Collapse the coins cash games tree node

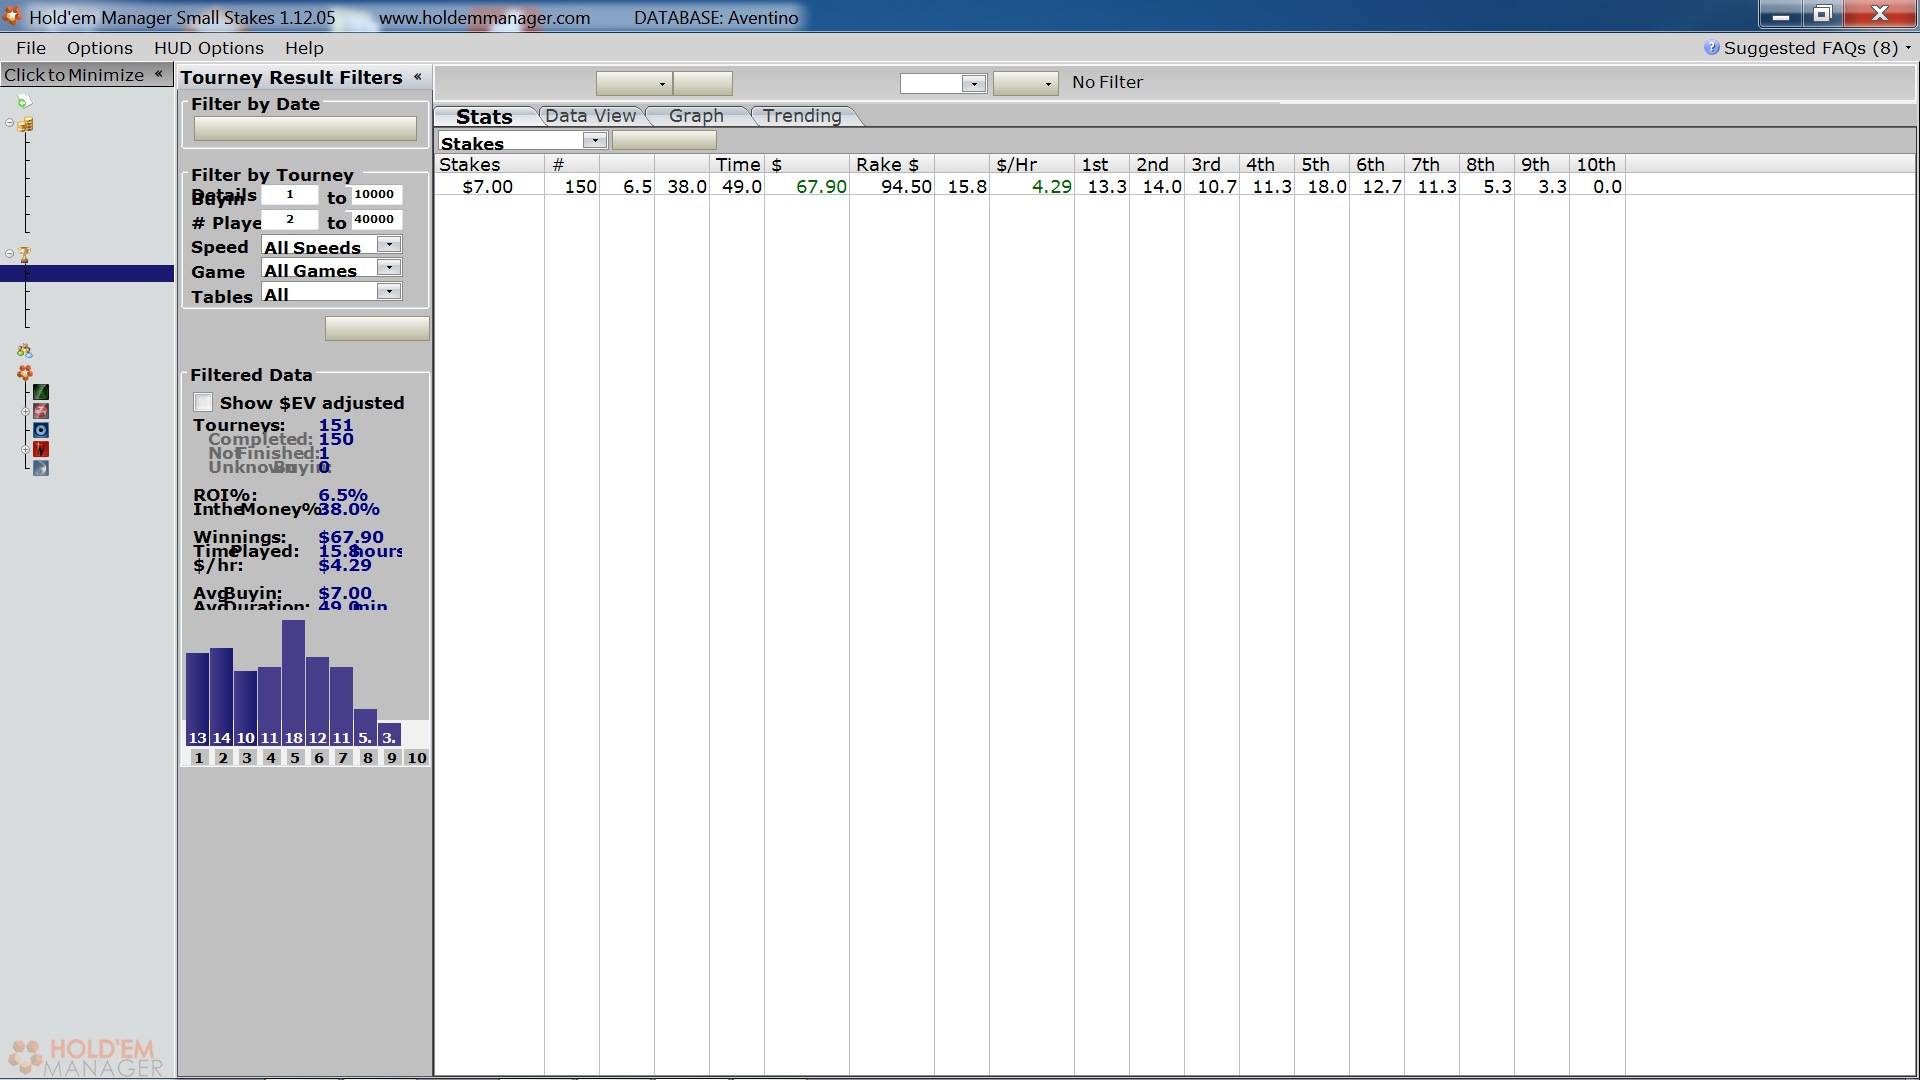[9, 123]
